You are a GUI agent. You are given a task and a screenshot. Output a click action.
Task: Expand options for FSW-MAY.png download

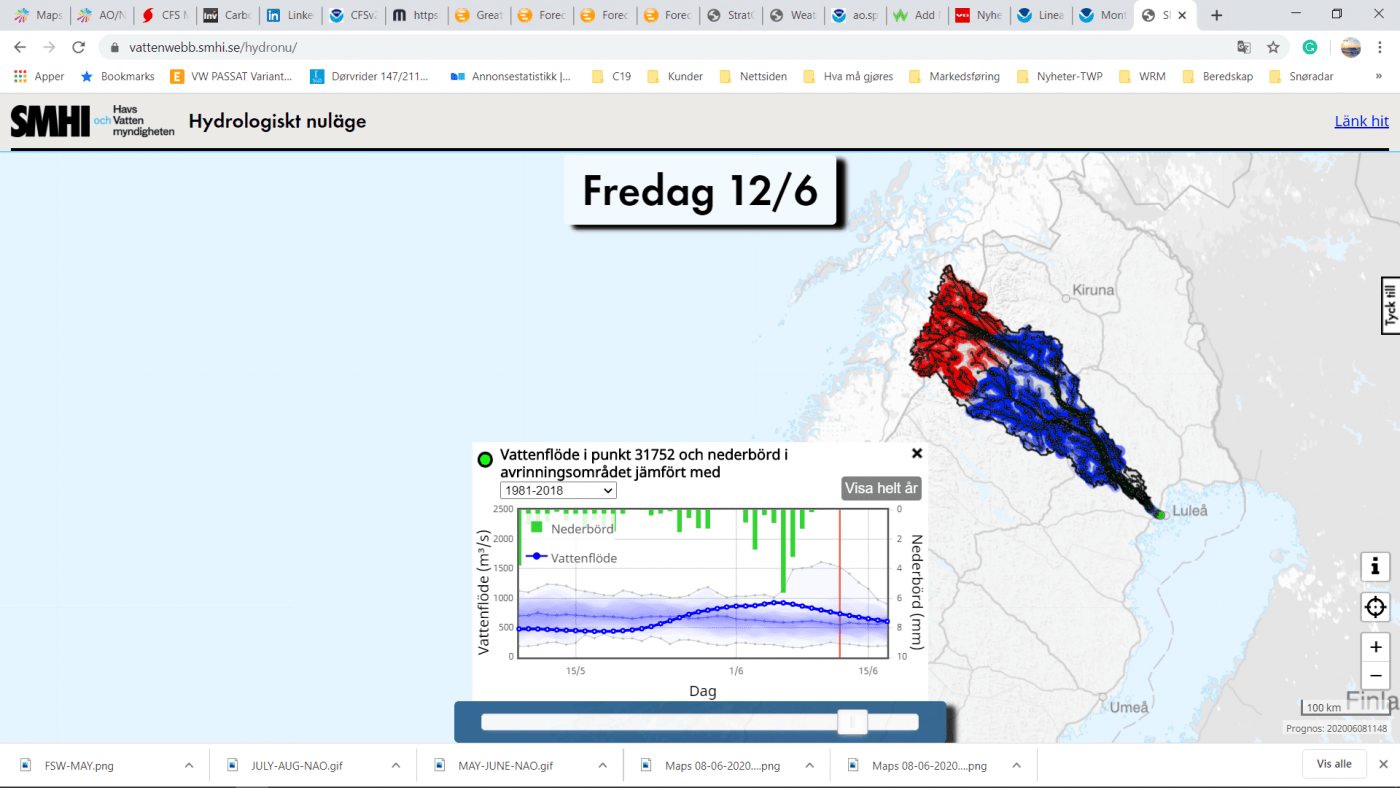click(x=189, y=765)
